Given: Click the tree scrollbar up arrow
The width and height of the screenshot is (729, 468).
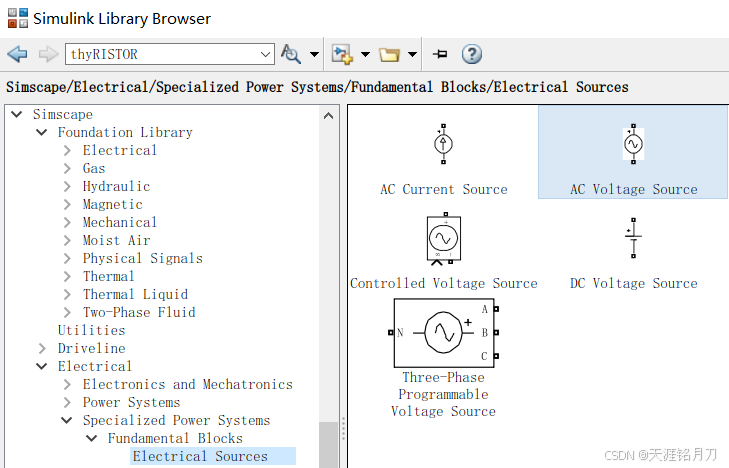Looking at the screenshot, I should (328, 115).
